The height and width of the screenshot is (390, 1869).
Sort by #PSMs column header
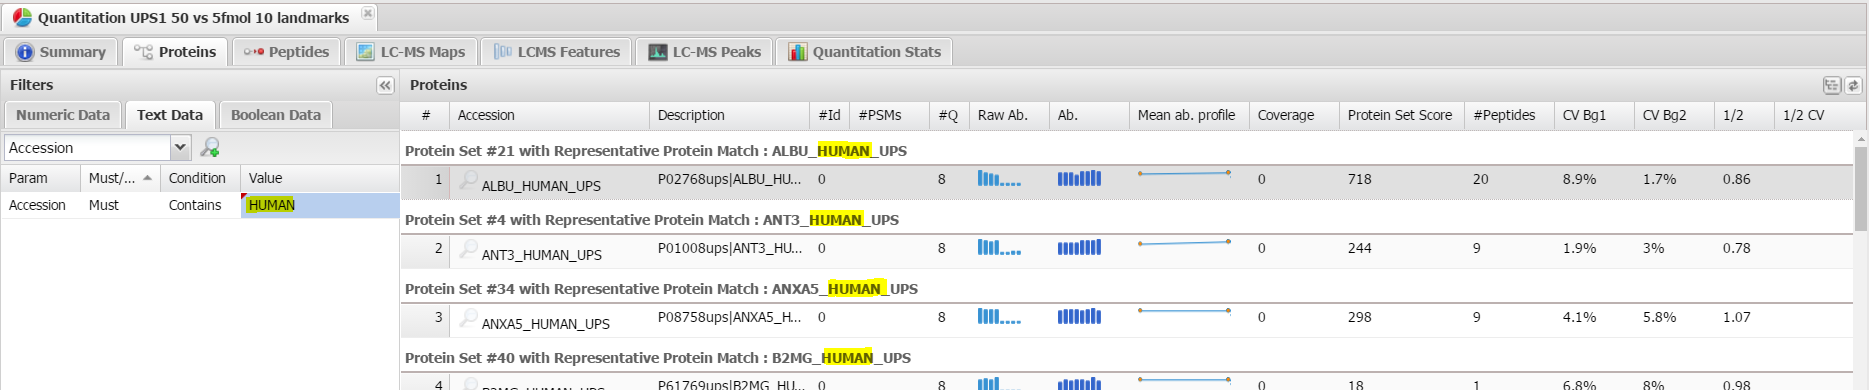889,115
